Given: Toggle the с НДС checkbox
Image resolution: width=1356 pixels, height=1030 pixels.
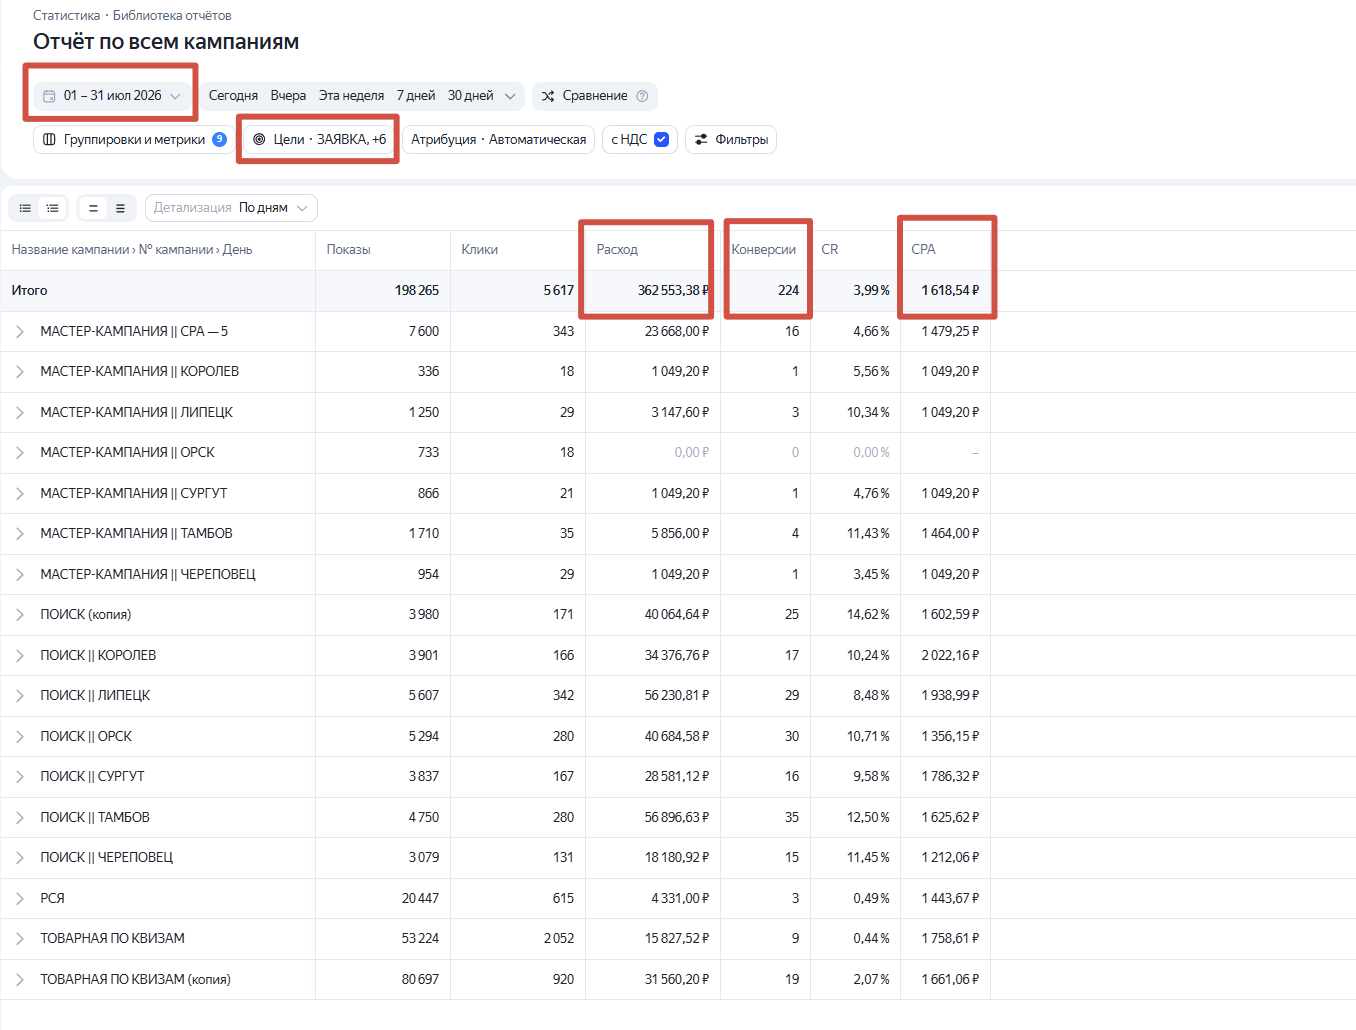Looking at the screenshot, I should [x=661, y=139].
